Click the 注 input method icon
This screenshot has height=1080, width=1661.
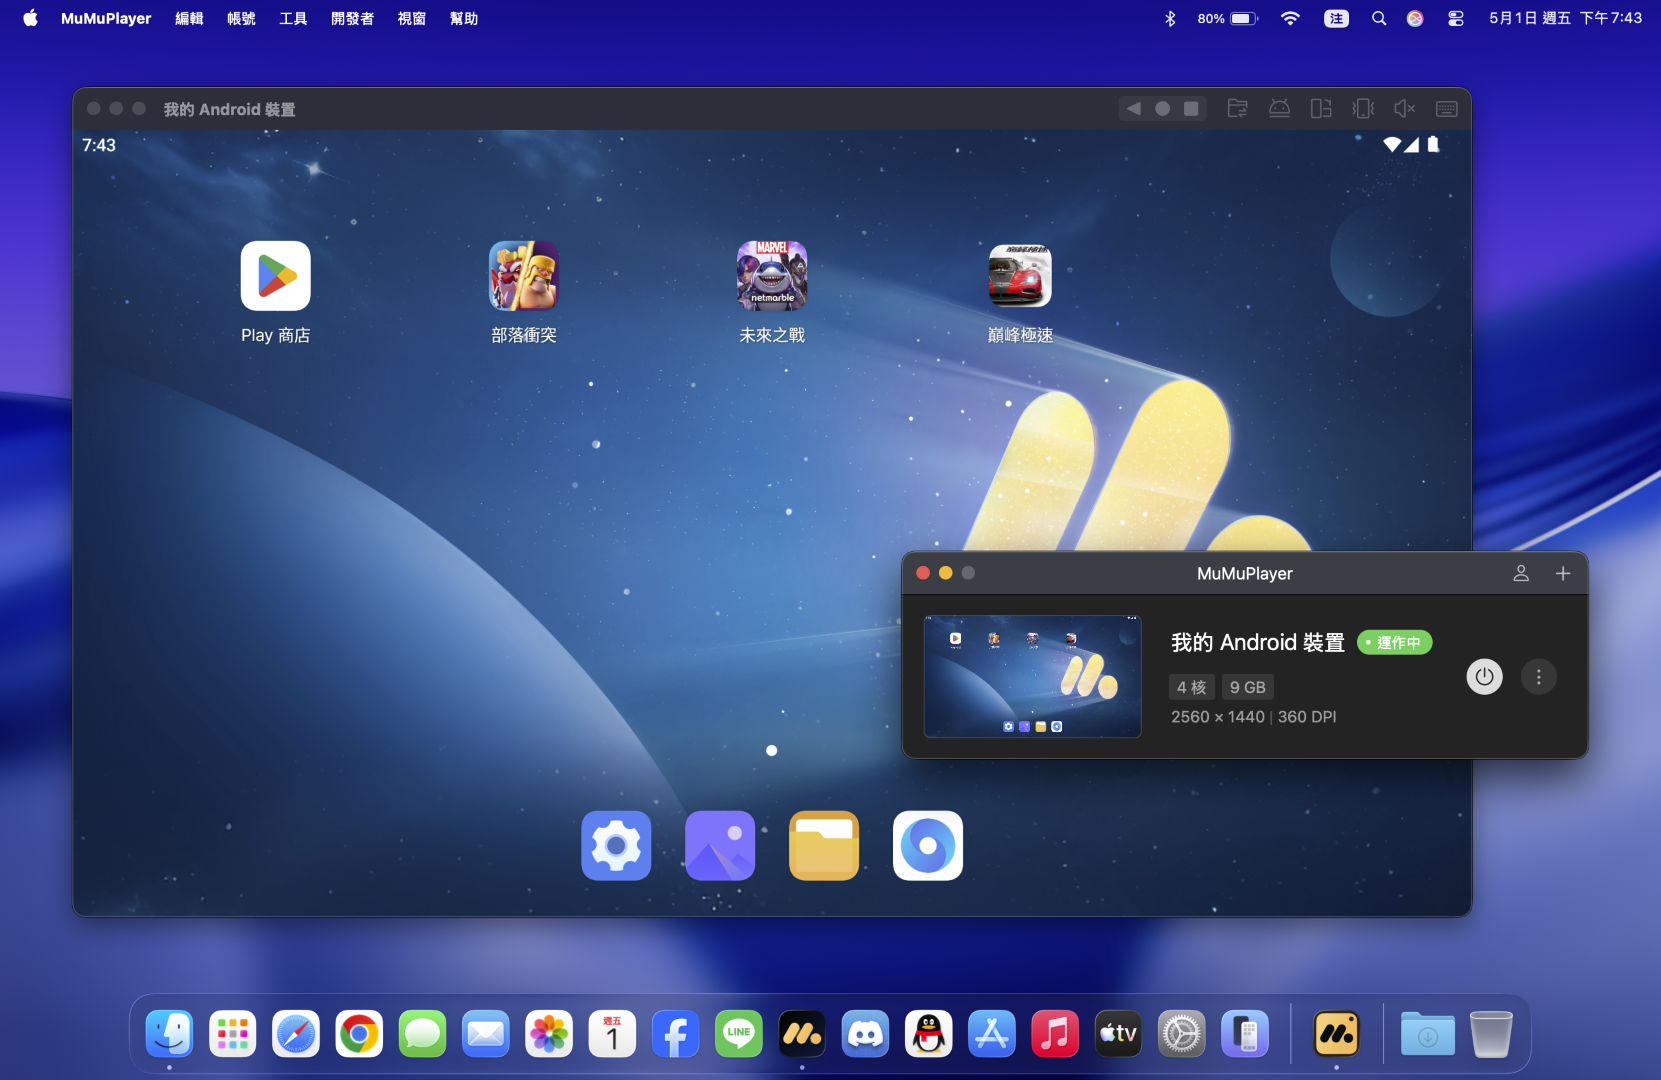click(x=1336, y=18)
